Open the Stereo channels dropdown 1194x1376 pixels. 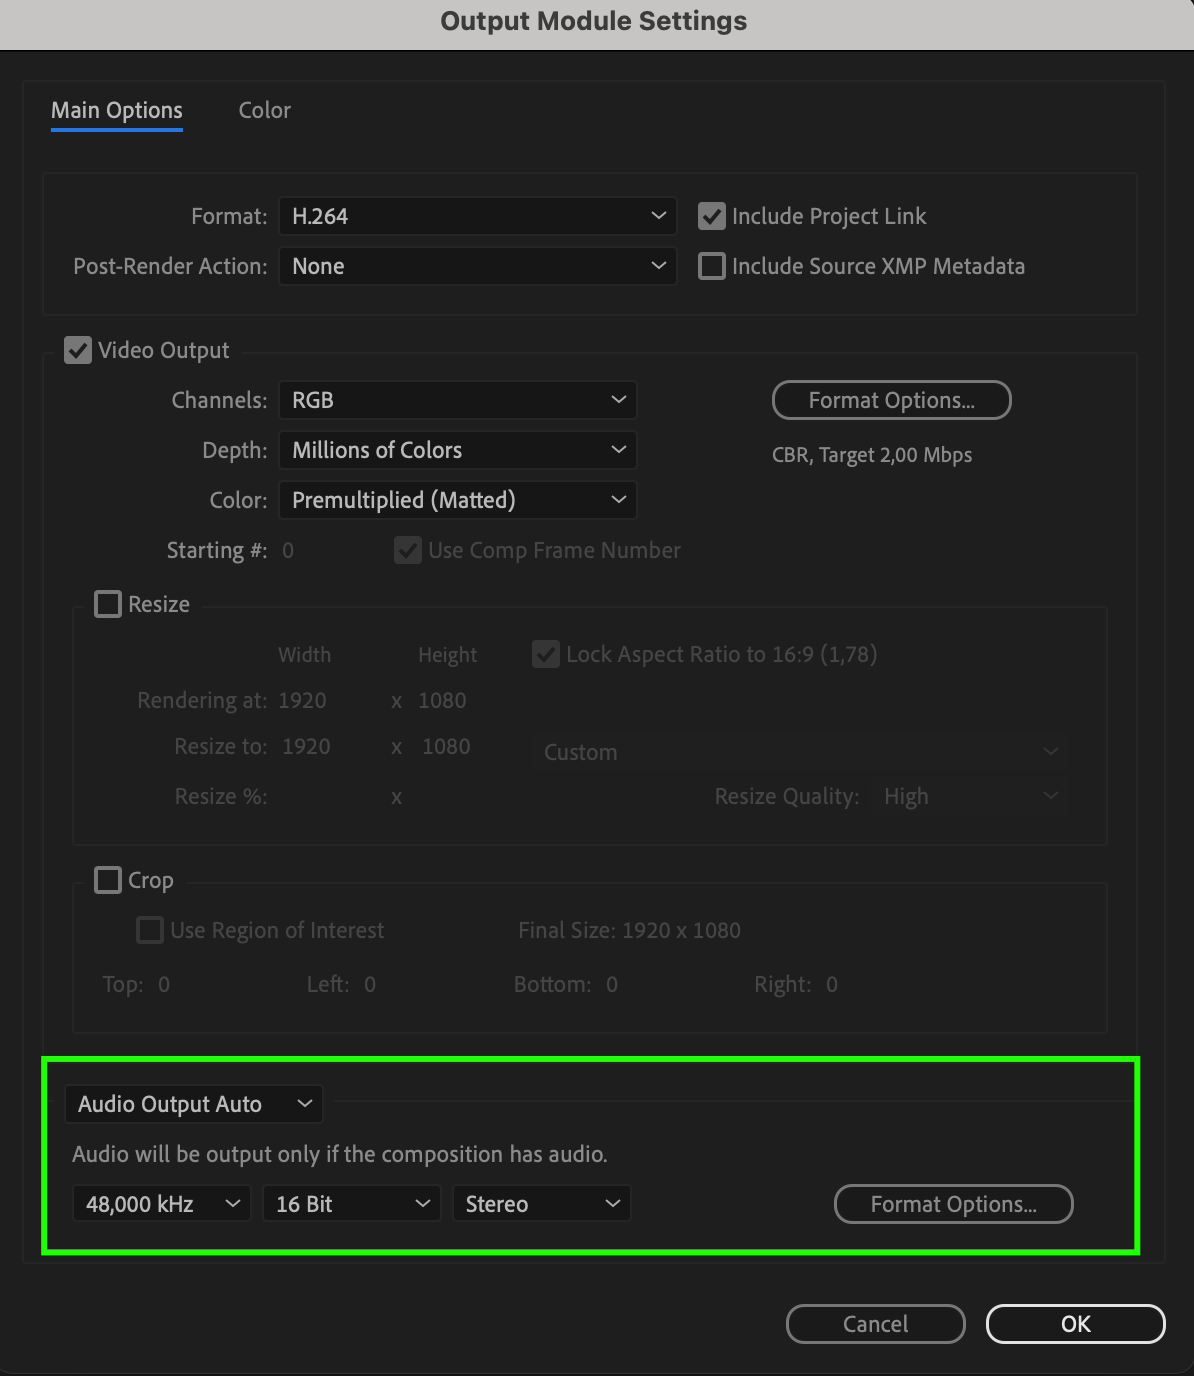click(541, 1204)
